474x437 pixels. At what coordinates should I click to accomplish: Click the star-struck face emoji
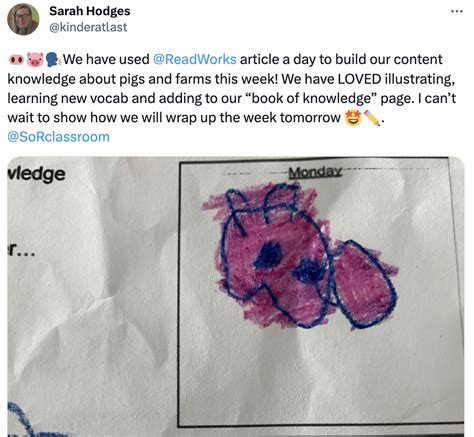tap(353, 118)
